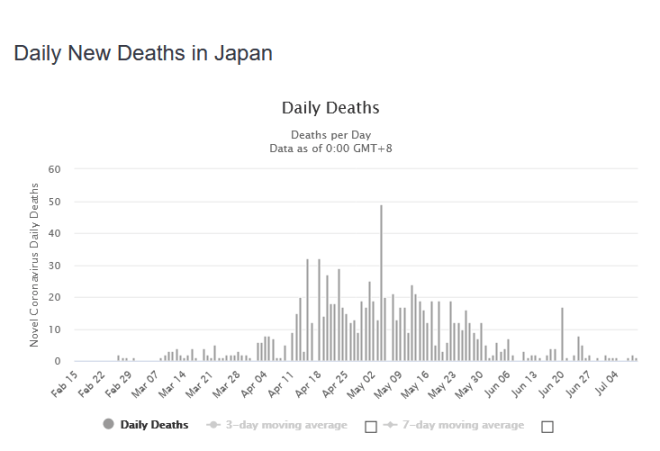This screenshot has width=660, height=451.
Task: Tick the 7-day moving average checkbox
Action: pyautogui.click(x=546, y=426)
